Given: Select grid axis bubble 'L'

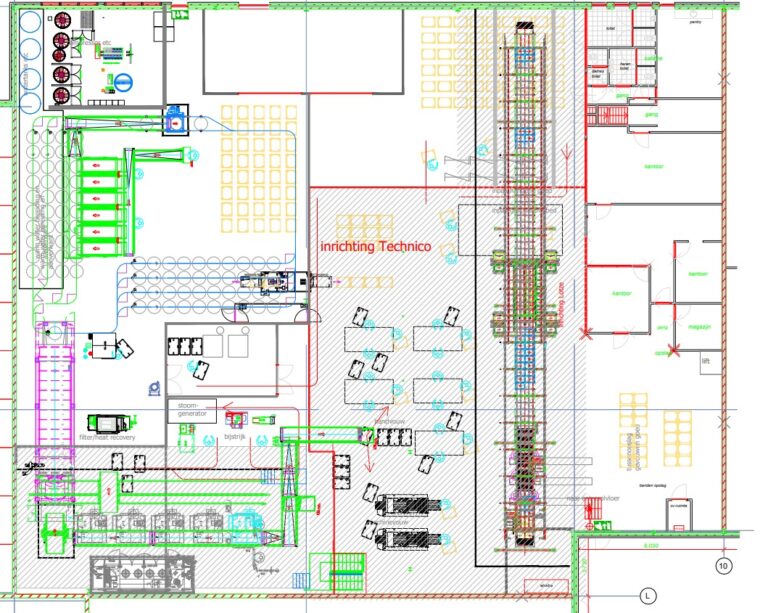Looking at the screenshot, I should pos(648,596).
